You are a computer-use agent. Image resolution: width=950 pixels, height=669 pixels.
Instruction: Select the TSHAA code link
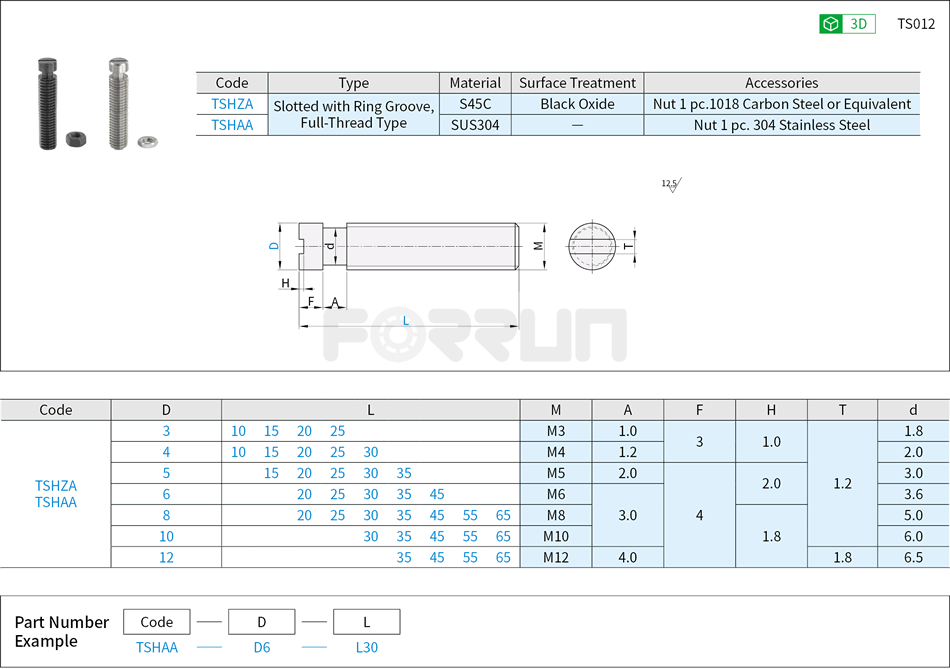(x=232, y=124)
